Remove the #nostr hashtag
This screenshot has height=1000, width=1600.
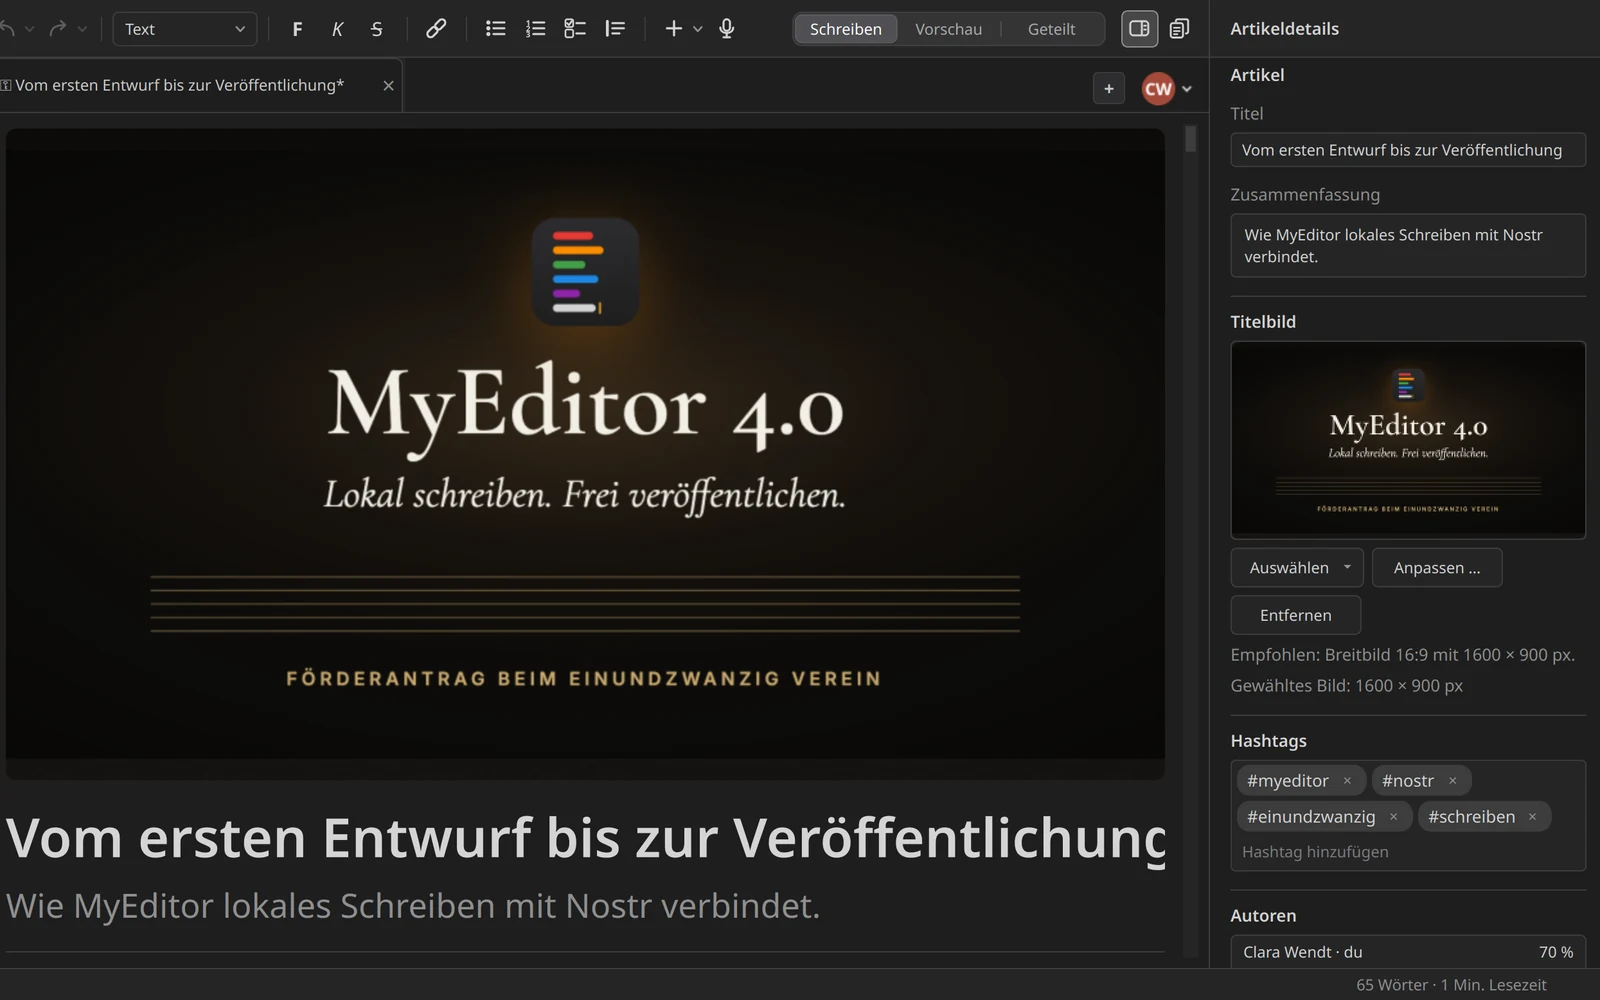pyautogui.click(x=1453, y=781)
